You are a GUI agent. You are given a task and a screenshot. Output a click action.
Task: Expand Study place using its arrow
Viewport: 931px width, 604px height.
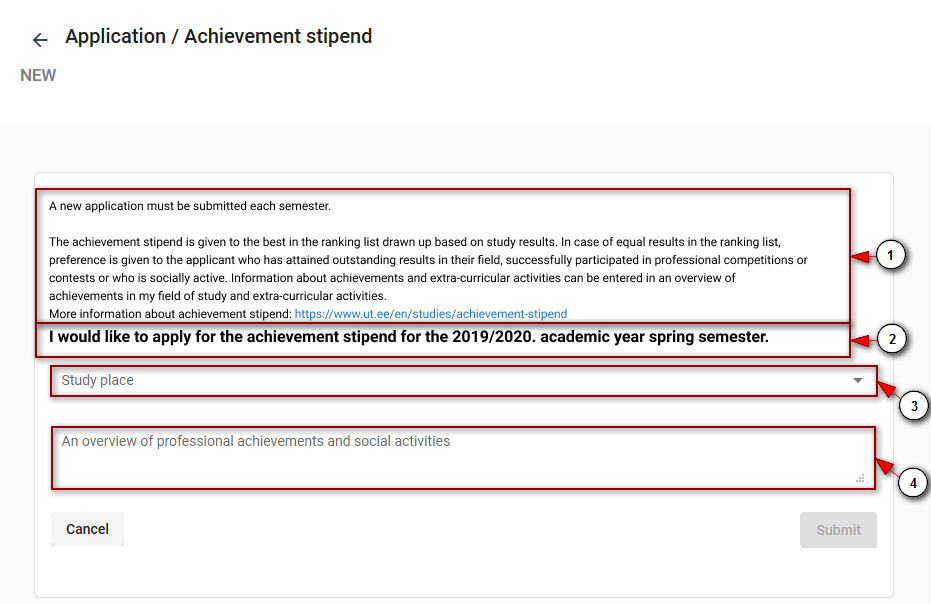[857, 381]
